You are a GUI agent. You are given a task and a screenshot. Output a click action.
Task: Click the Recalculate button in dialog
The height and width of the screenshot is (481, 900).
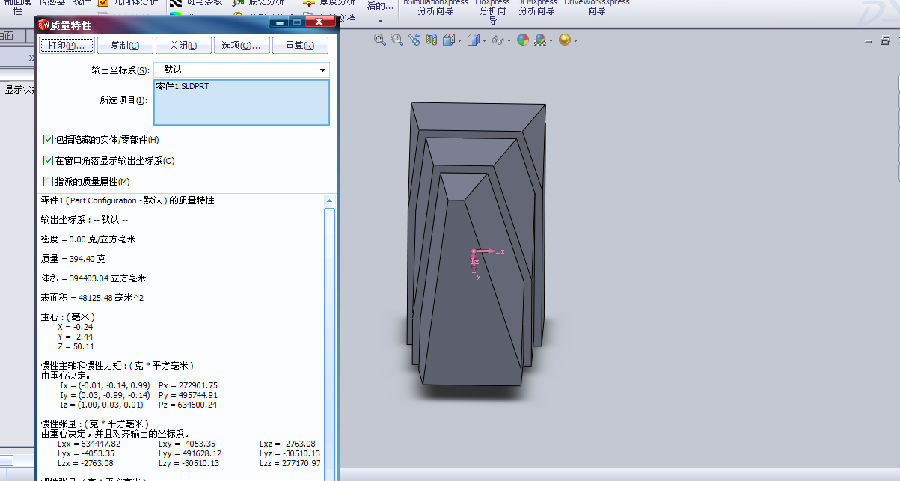pos(298,46)
